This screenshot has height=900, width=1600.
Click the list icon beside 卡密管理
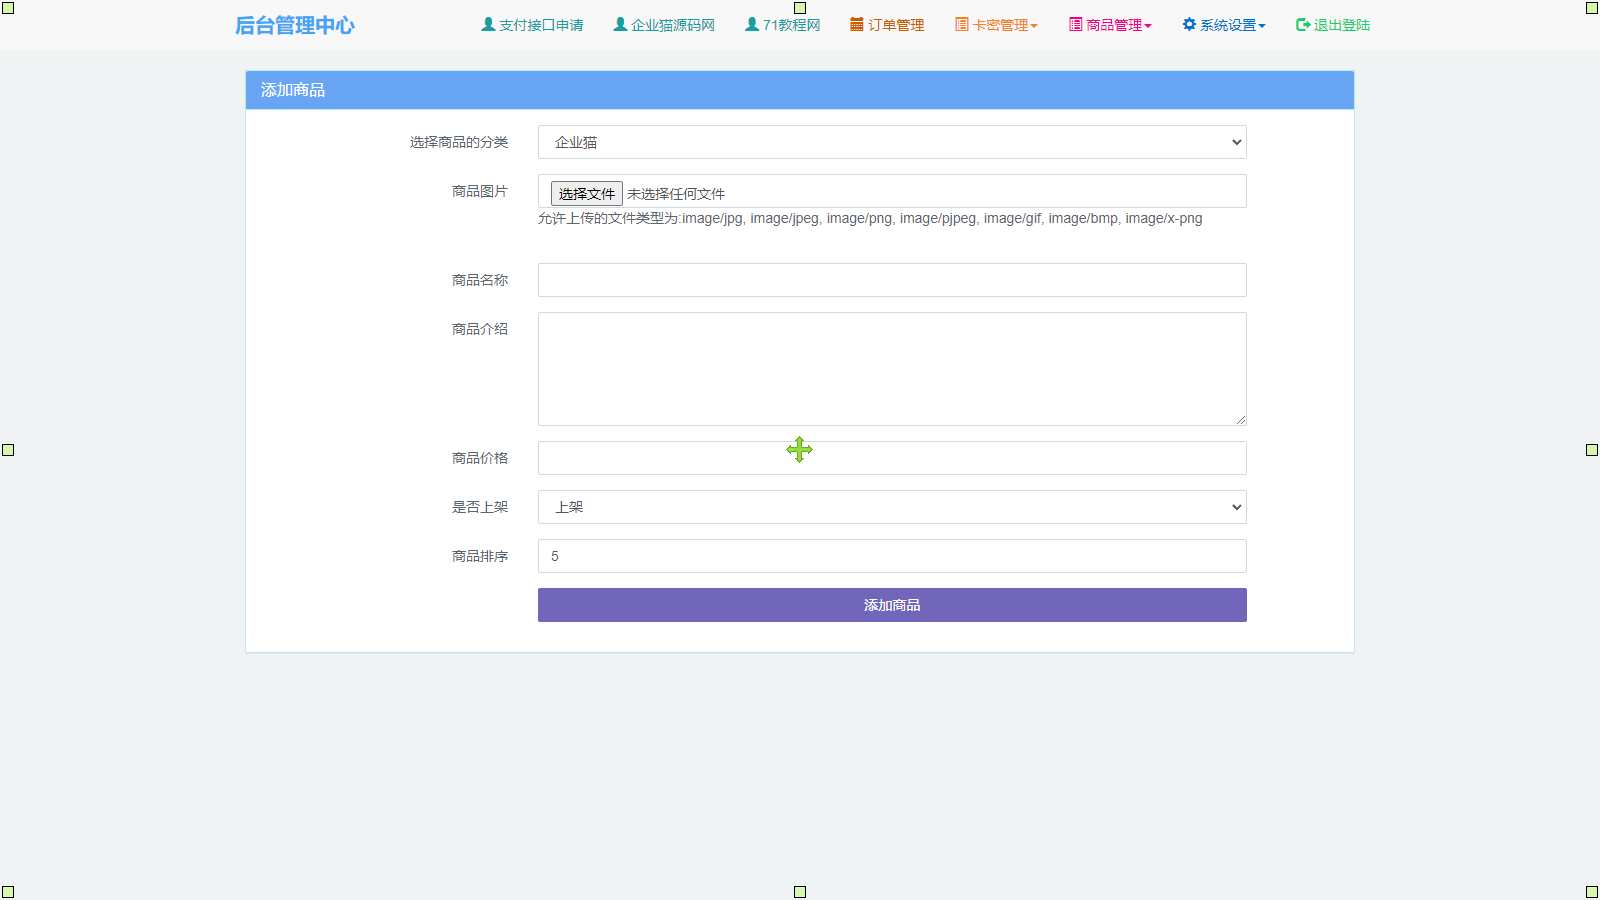(962, 25)
